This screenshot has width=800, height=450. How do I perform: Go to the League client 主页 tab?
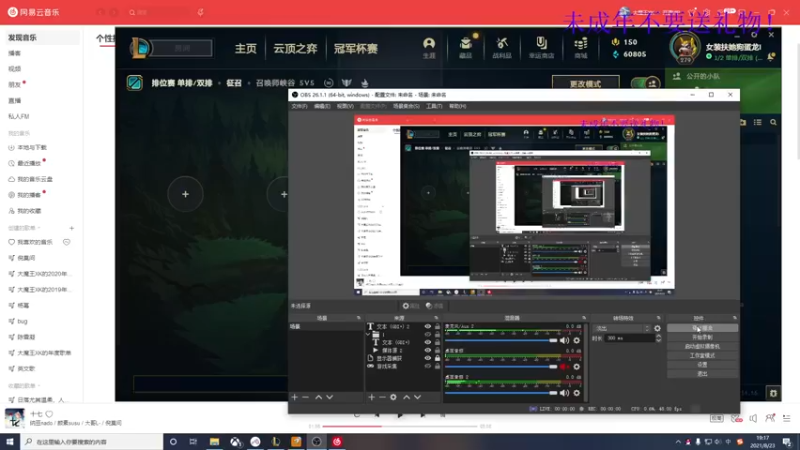point(245,48)
